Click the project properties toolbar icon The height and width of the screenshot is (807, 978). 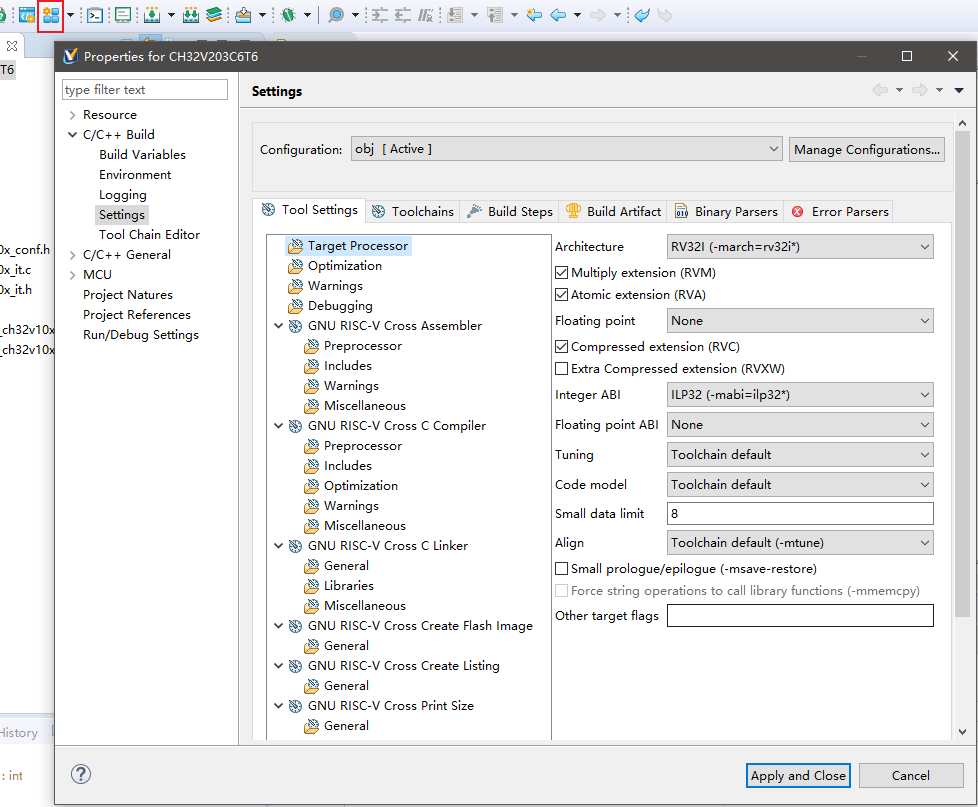51,15
